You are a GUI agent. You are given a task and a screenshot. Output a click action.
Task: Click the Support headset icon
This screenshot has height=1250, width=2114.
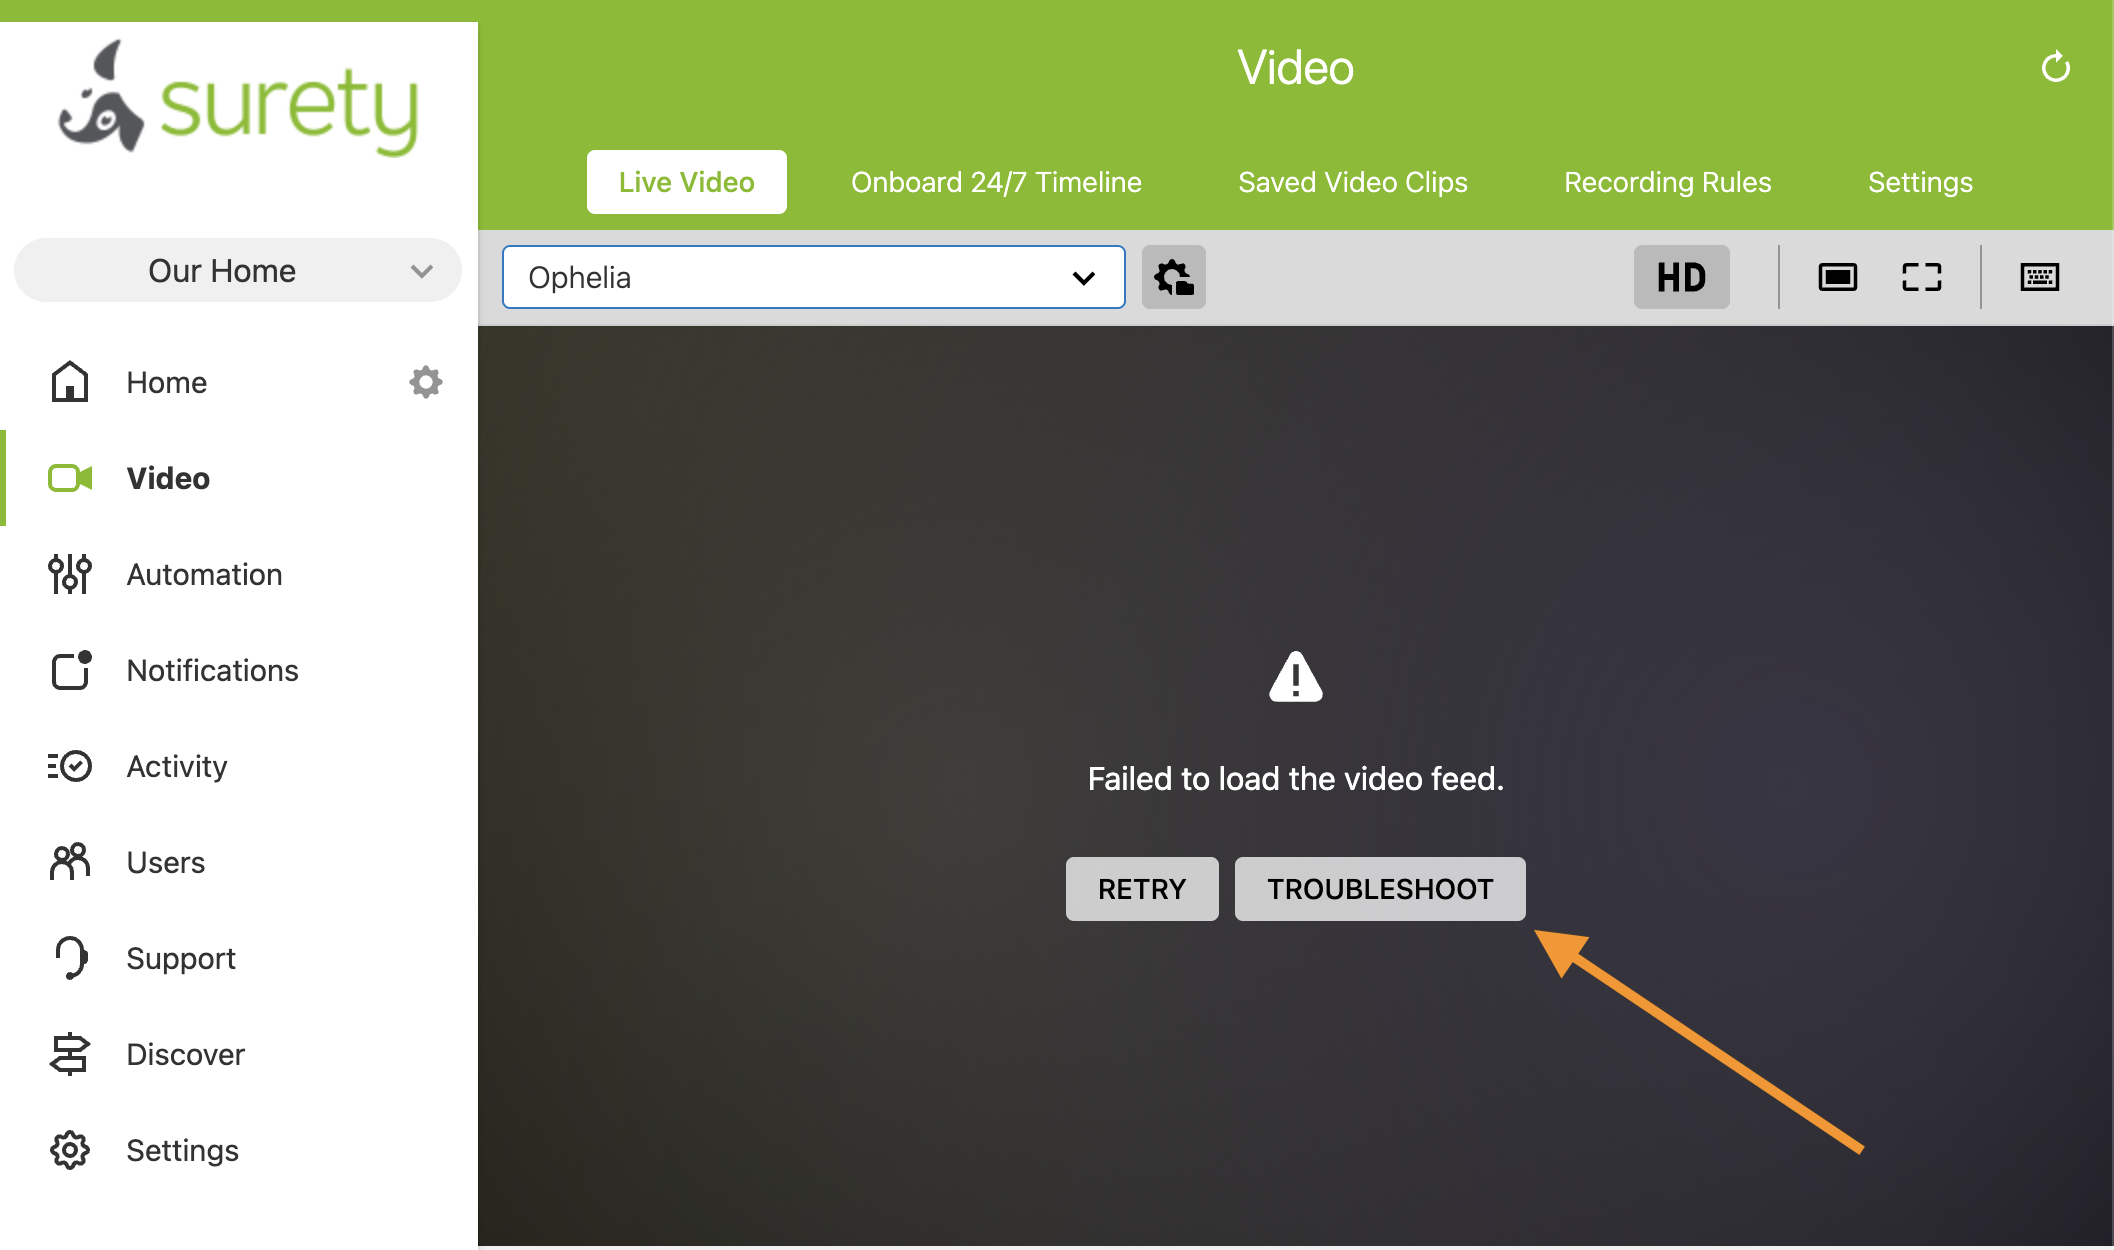tap(69, 958)
